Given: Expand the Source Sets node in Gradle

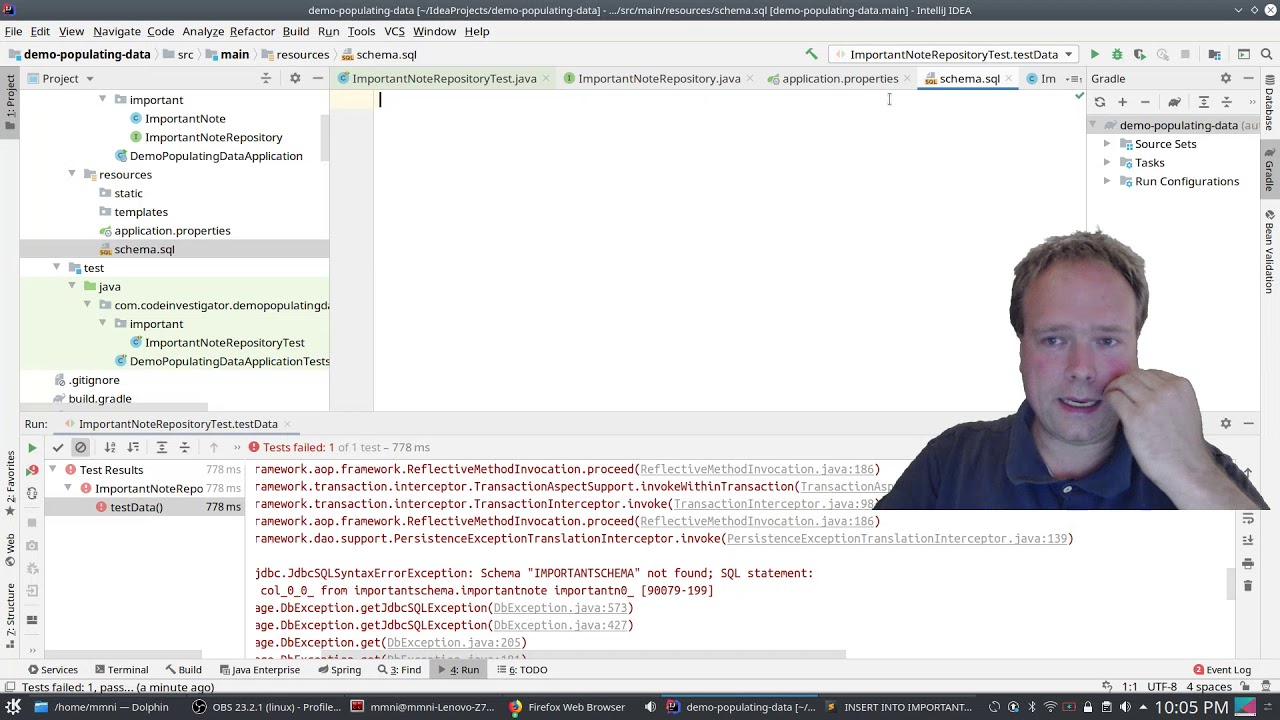Looking at the screenshot, I should click(1107, 144).
